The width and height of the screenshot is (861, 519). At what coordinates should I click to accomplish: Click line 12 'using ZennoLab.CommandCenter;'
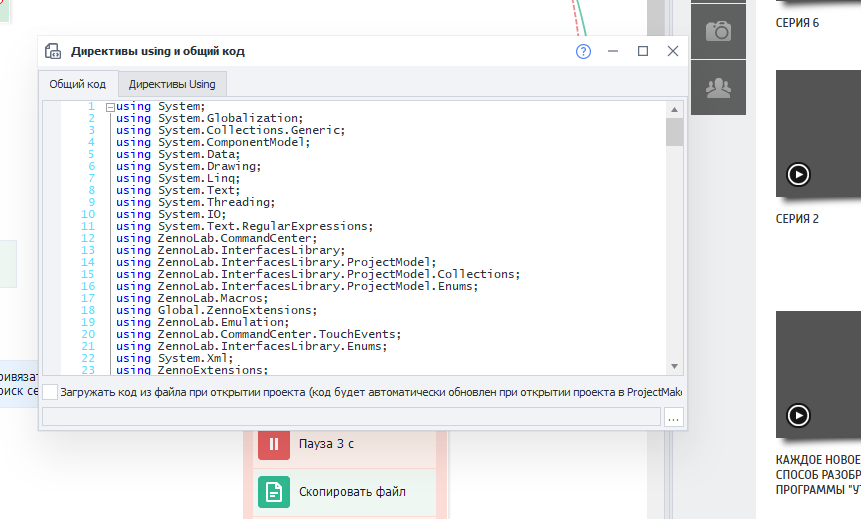216,238
